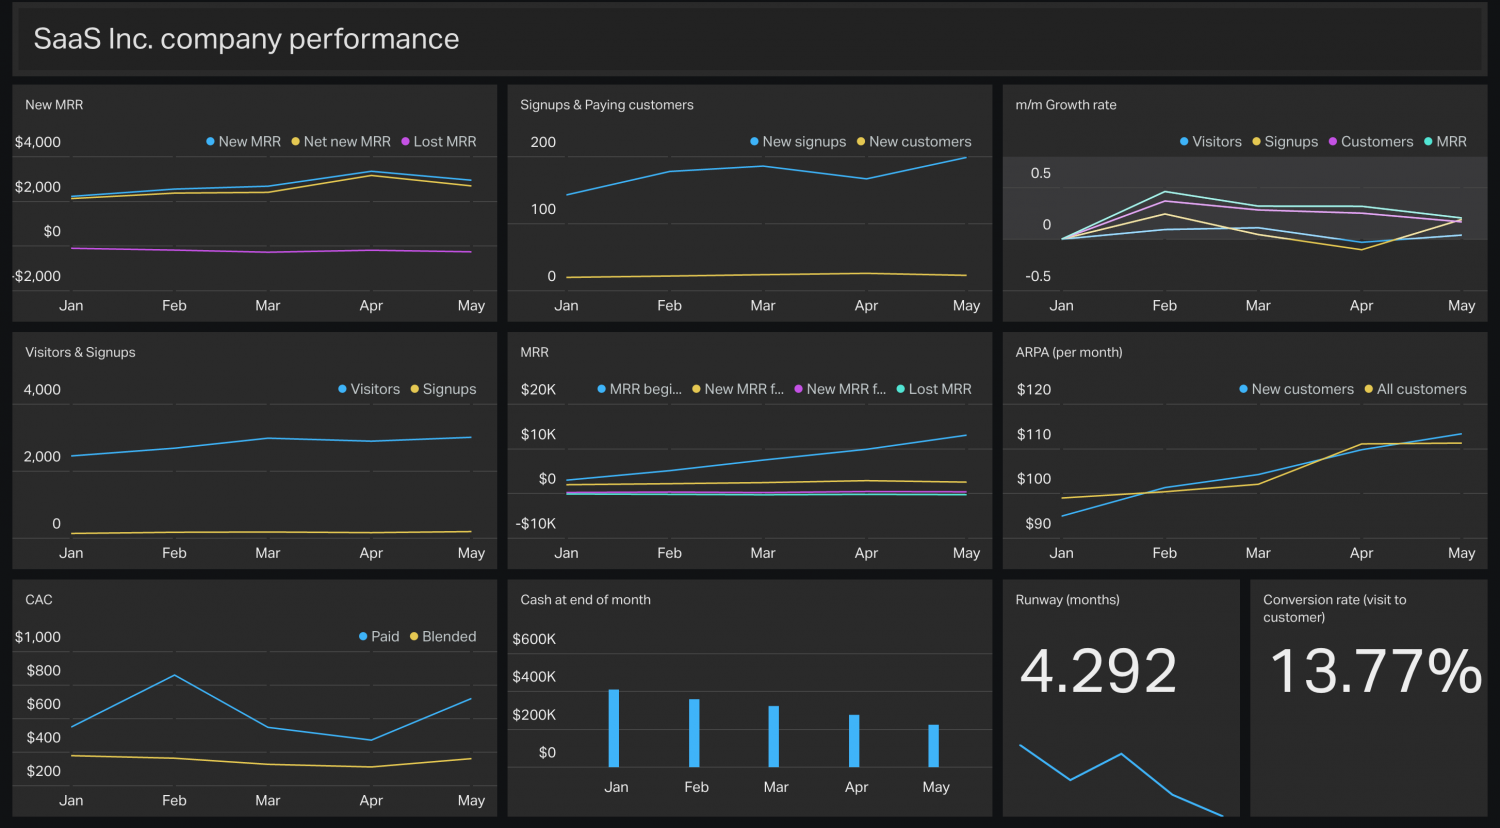Select the Paid legend icon in CAC chart
Screen dimensions: 1500x828
pos(365,636)
